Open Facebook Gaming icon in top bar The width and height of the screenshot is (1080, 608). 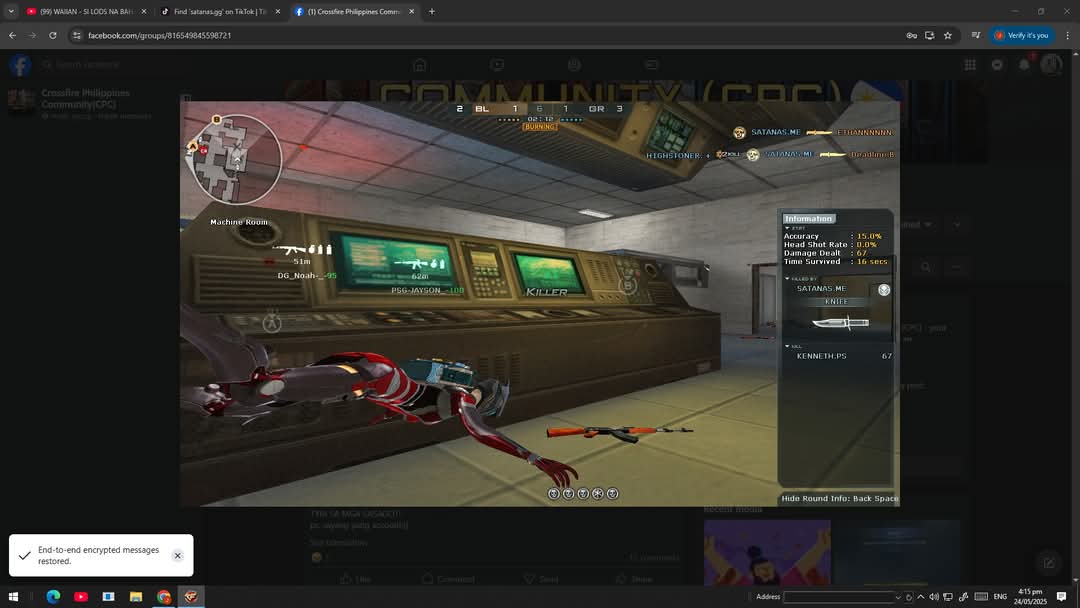tap(651, 65)
